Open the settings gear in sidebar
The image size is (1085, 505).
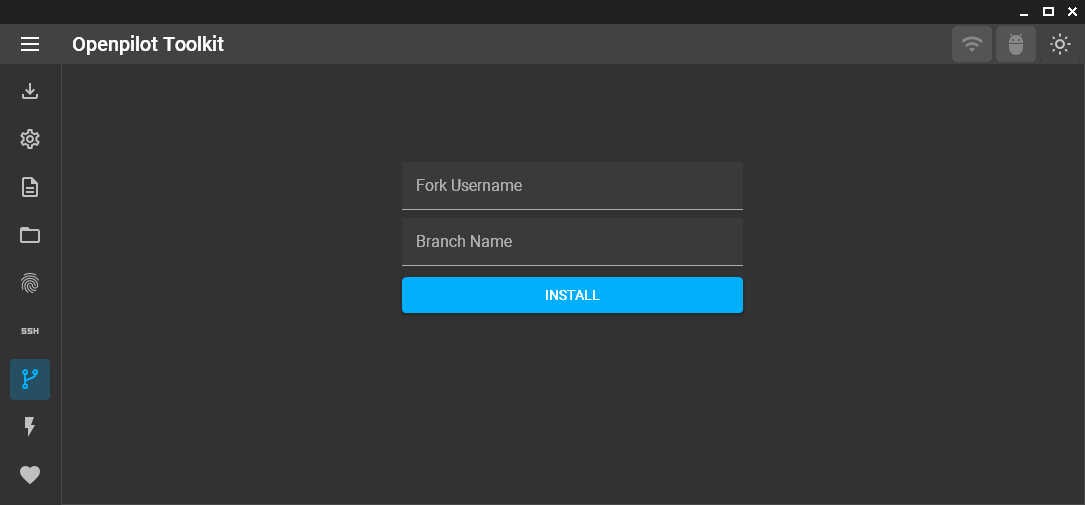coord(30,139)
